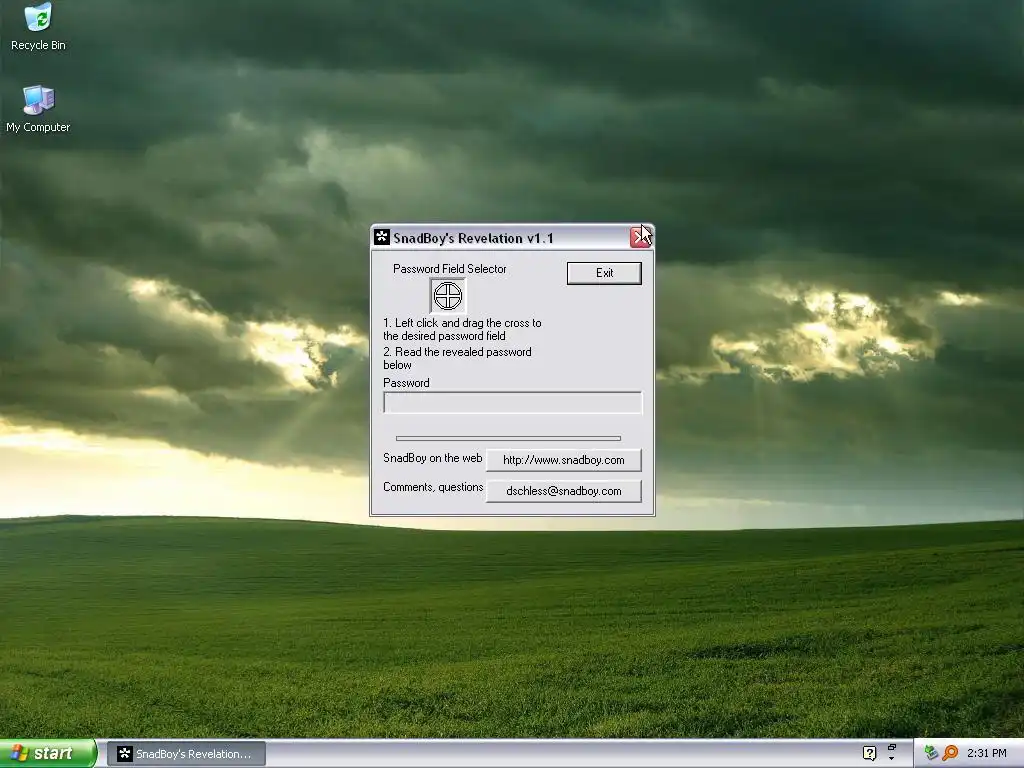The image size is (1024, 768).
Task: Click the 'Password Field Selector' label
Action: click(x=449, y=268)
